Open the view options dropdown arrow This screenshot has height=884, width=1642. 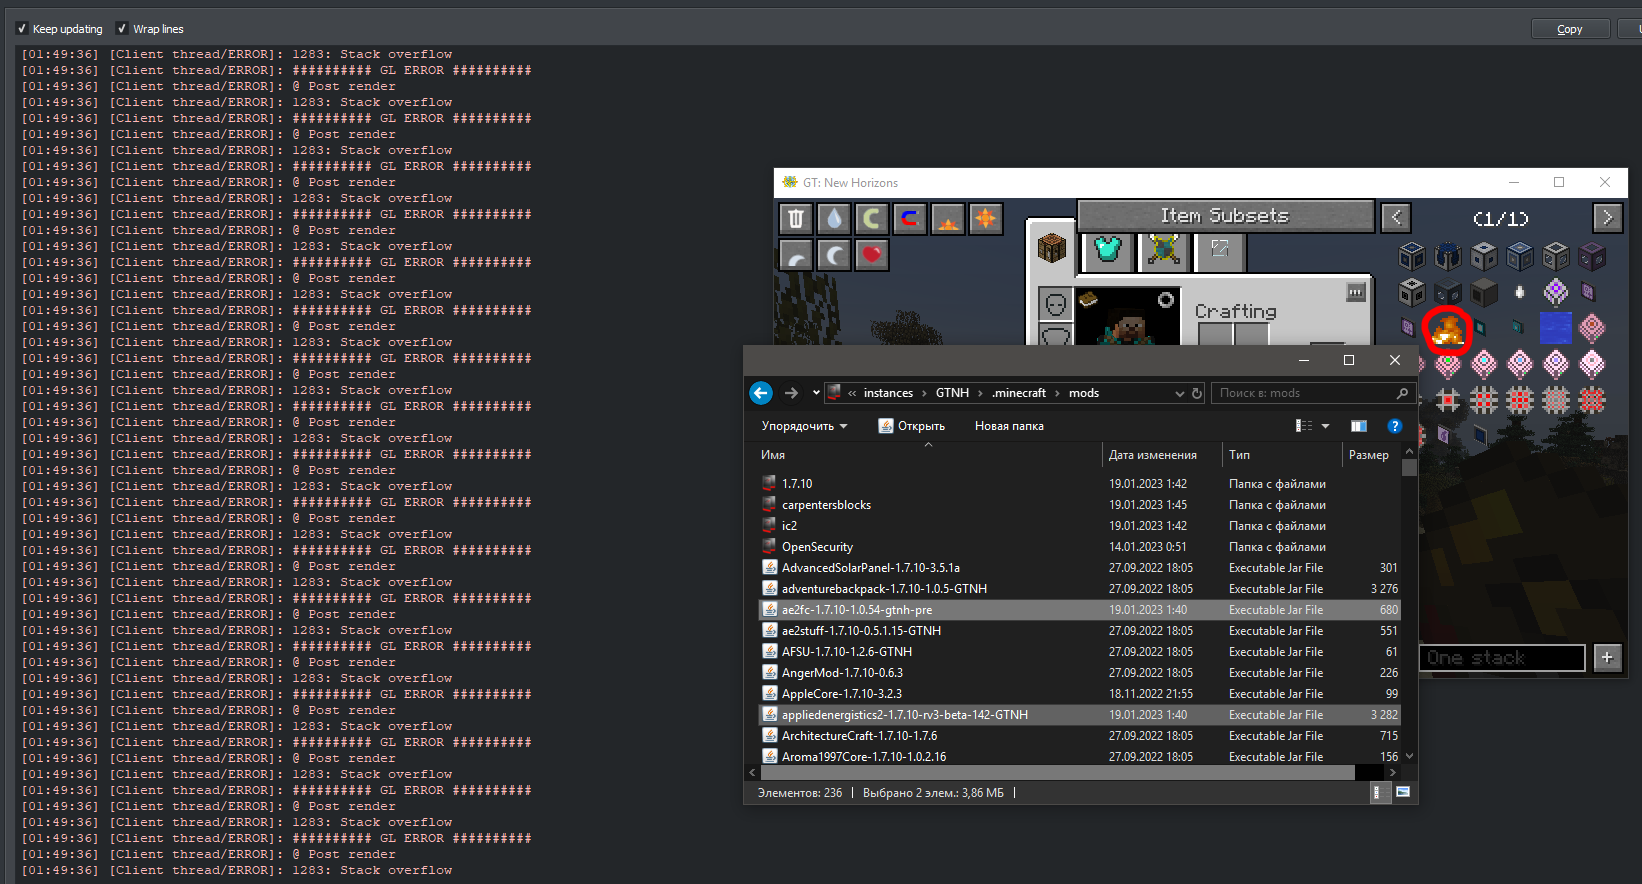pyautogui.click(x=1326, y=426)
